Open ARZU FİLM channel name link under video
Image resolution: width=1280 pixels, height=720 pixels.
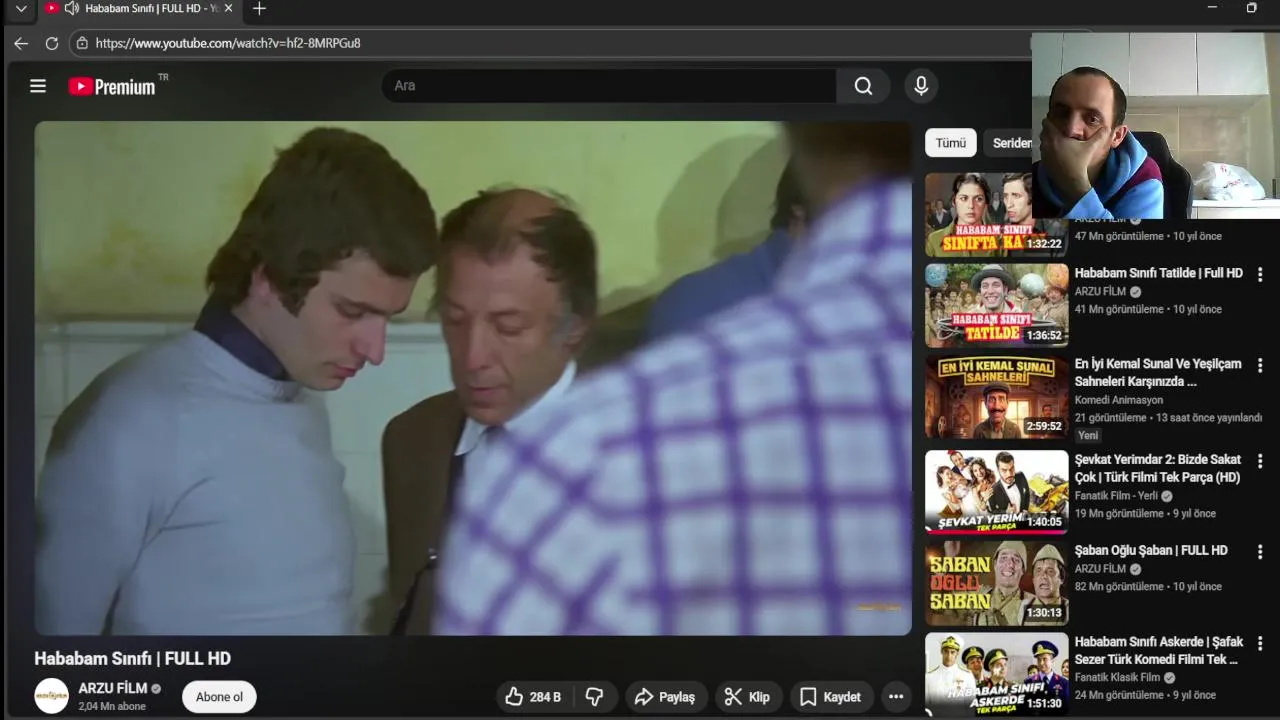click(113, 688)
